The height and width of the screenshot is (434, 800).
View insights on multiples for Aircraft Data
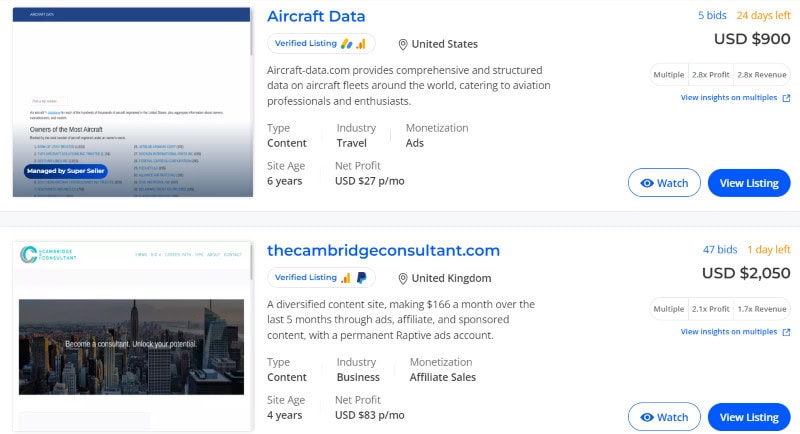click(729, 98)
